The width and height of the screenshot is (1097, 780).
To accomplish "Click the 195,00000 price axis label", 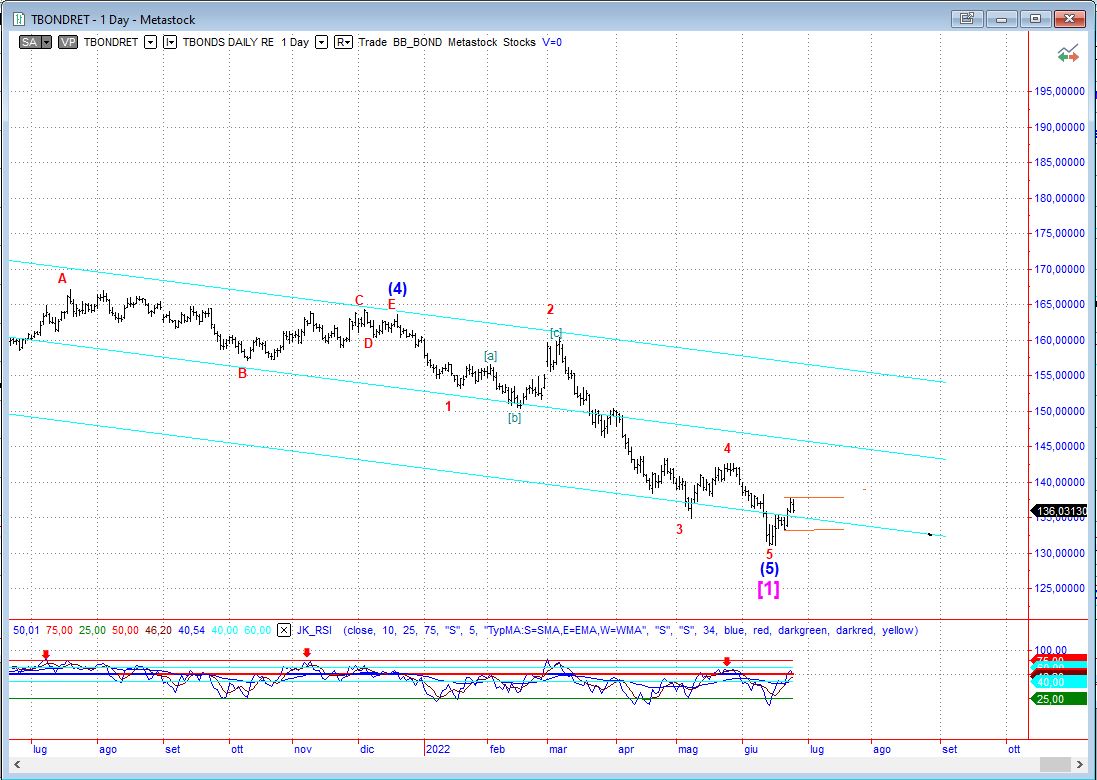I will (1060, 92).
